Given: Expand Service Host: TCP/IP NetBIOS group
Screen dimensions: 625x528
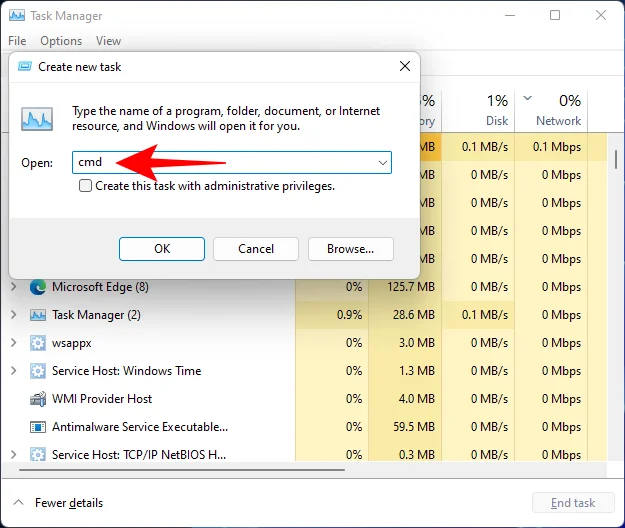Looking at the screenshot, I should tap(14, 454).
